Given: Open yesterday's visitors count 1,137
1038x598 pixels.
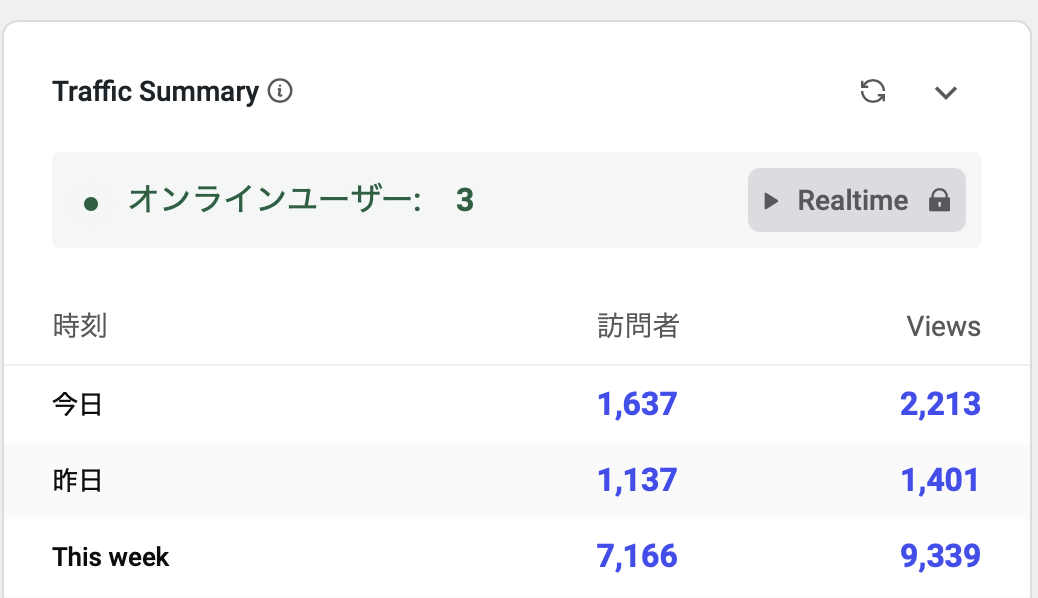Looking at the screenshot, I should [637, 480].
